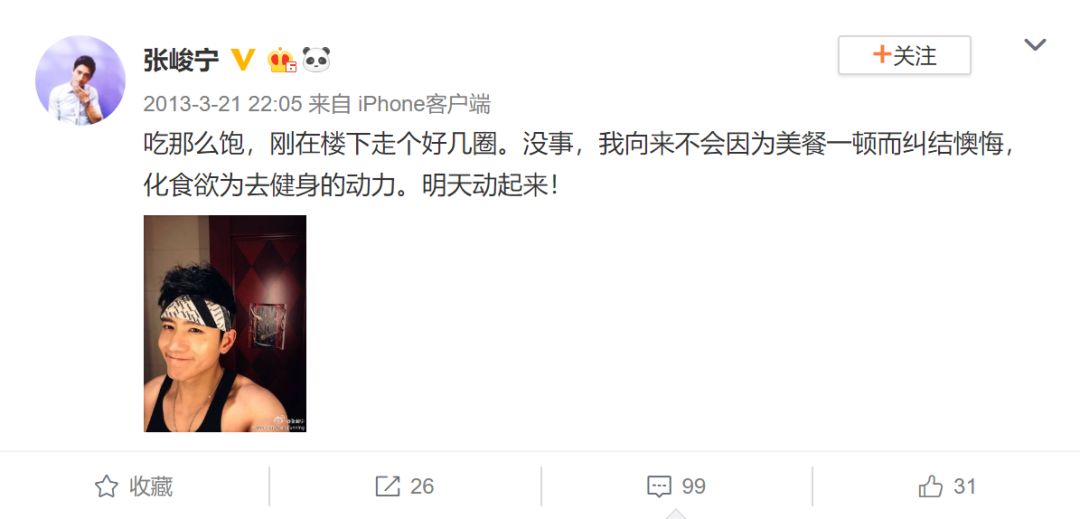The width and height of the screenshot is (1080, 519).
Task: Open the 99 comments list
Action: pyautogui.click(x=694, y=487)
